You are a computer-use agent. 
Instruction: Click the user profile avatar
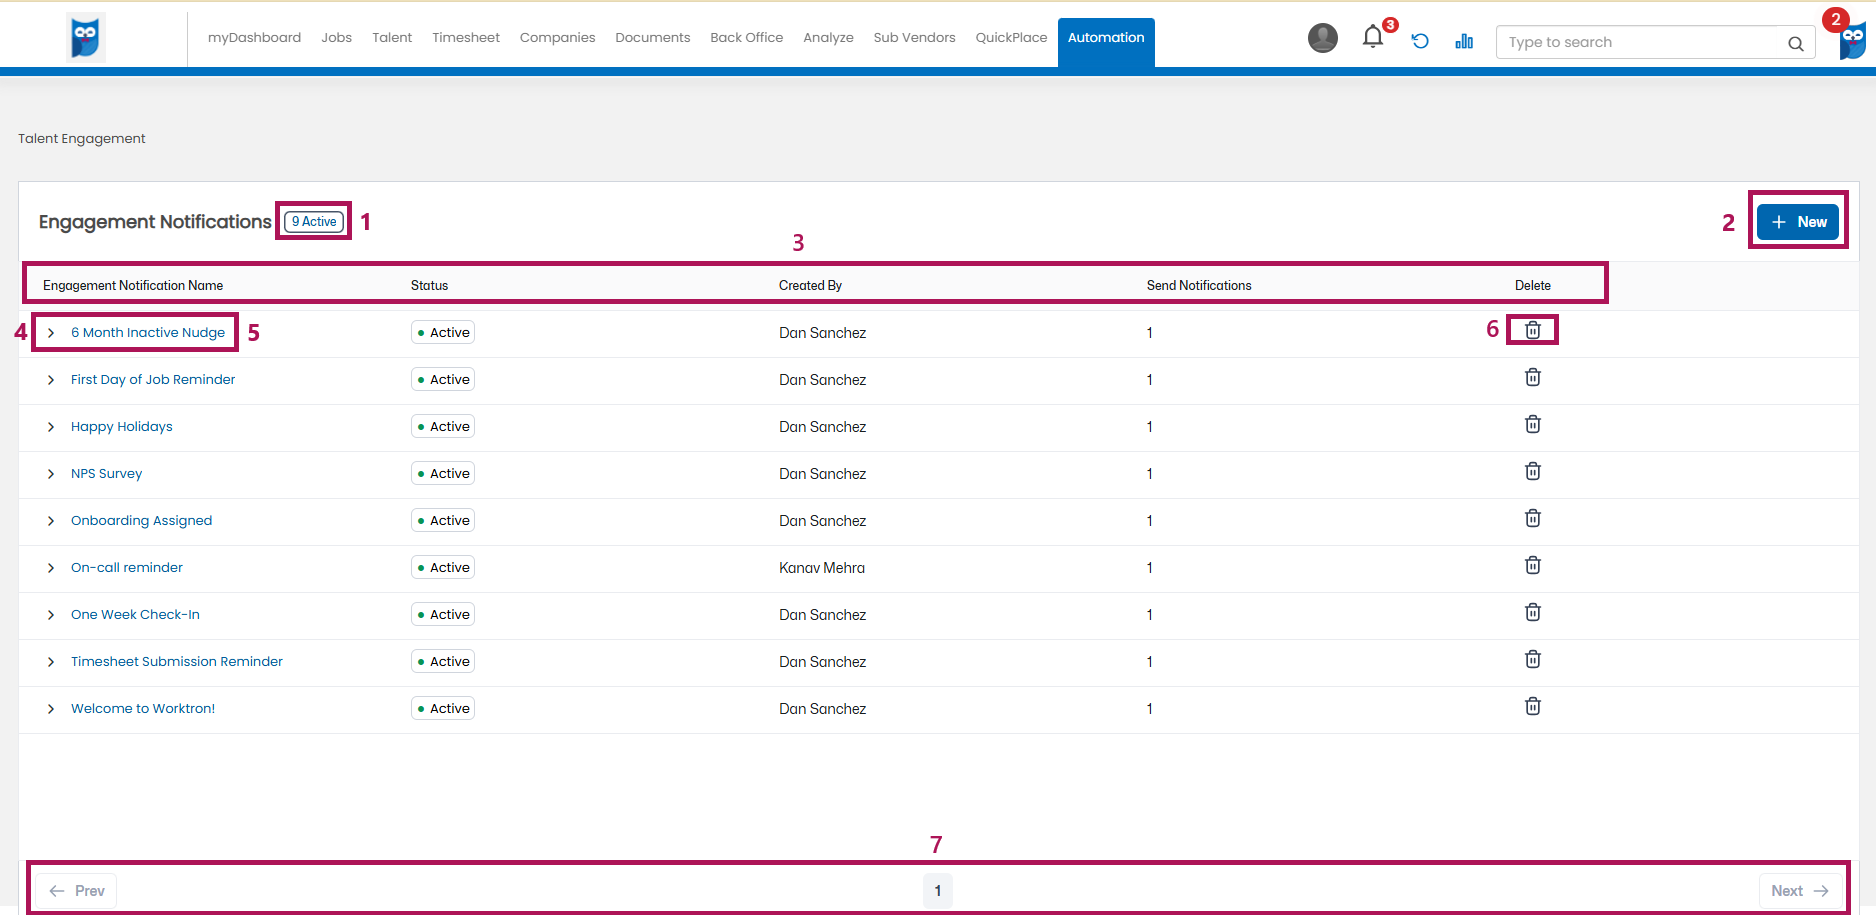(1322, 38)
